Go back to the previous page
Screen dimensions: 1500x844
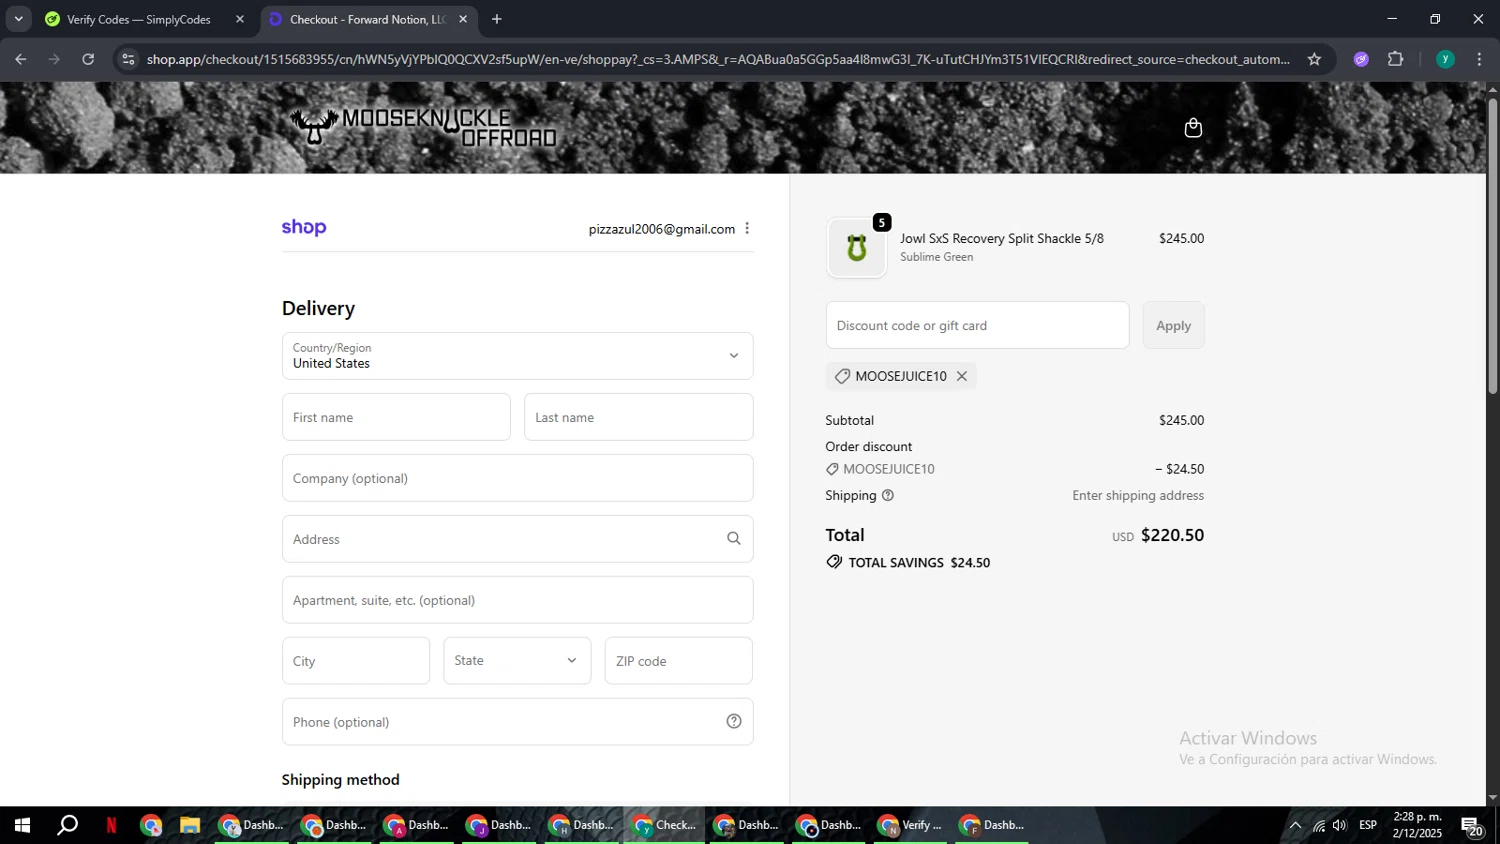[x=21, y=59]
